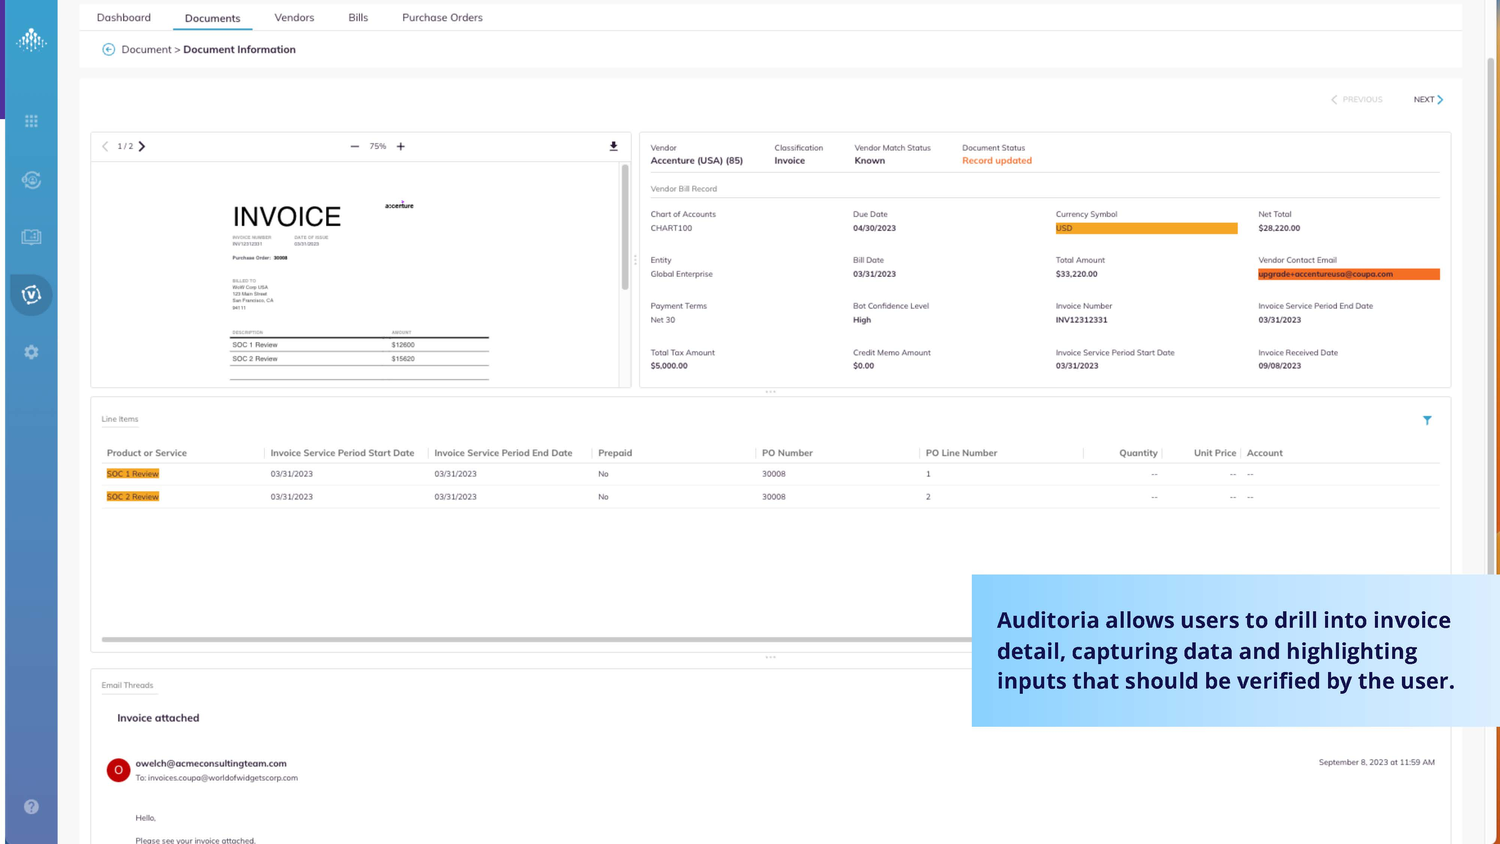Screen dimensions: 1500x844
Task: Zoom into the invoice with the plus icon
Action: click(400, 146)
